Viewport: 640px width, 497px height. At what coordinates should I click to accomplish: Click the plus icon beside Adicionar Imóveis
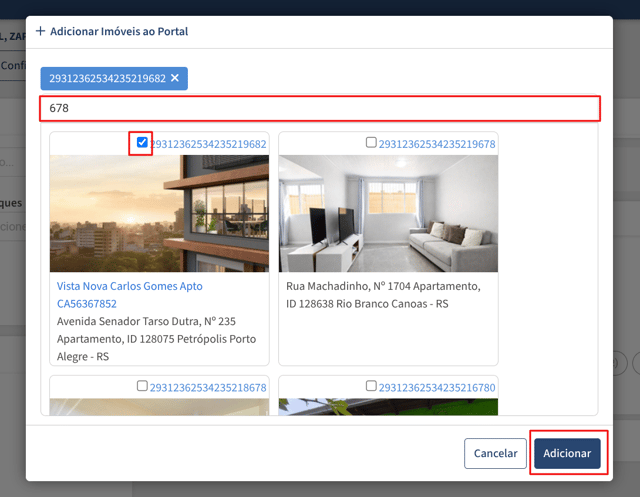(x=40, y=31)
